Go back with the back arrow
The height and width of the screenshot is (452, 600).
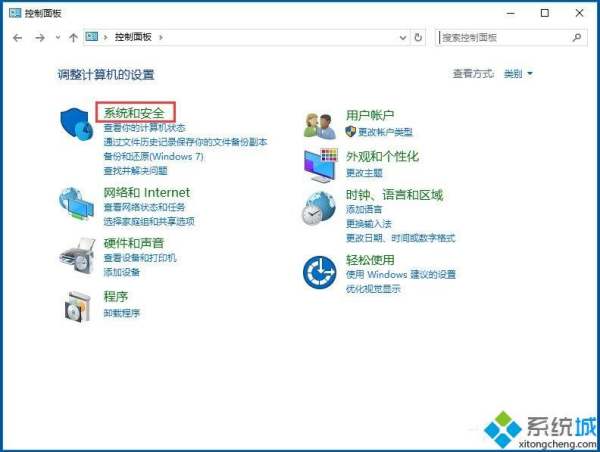(x=18, y=38)
